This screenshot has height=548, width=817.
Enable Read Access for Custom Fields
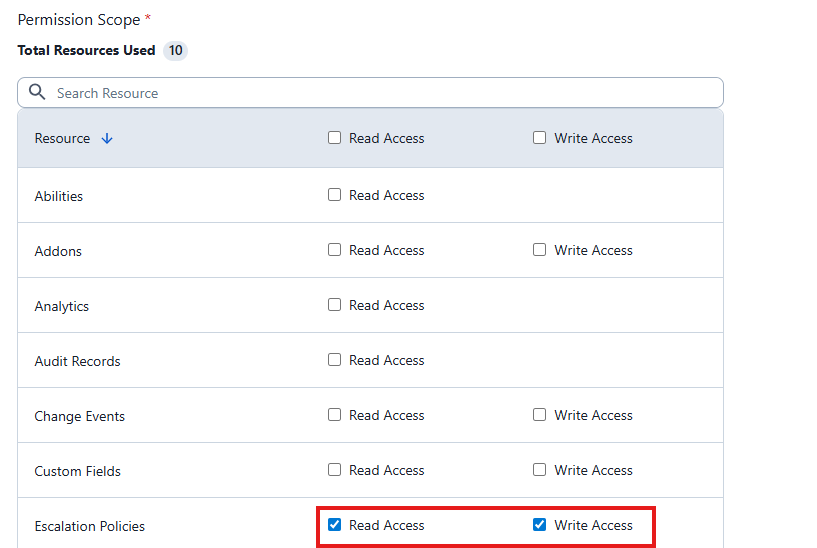pyautogui.click(x=335, y=470)
